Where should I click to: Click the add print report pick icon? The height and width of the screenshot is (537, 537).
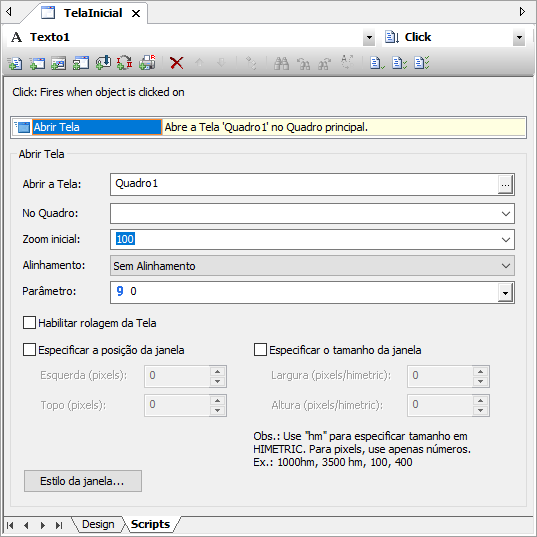(x=147, y=63)
